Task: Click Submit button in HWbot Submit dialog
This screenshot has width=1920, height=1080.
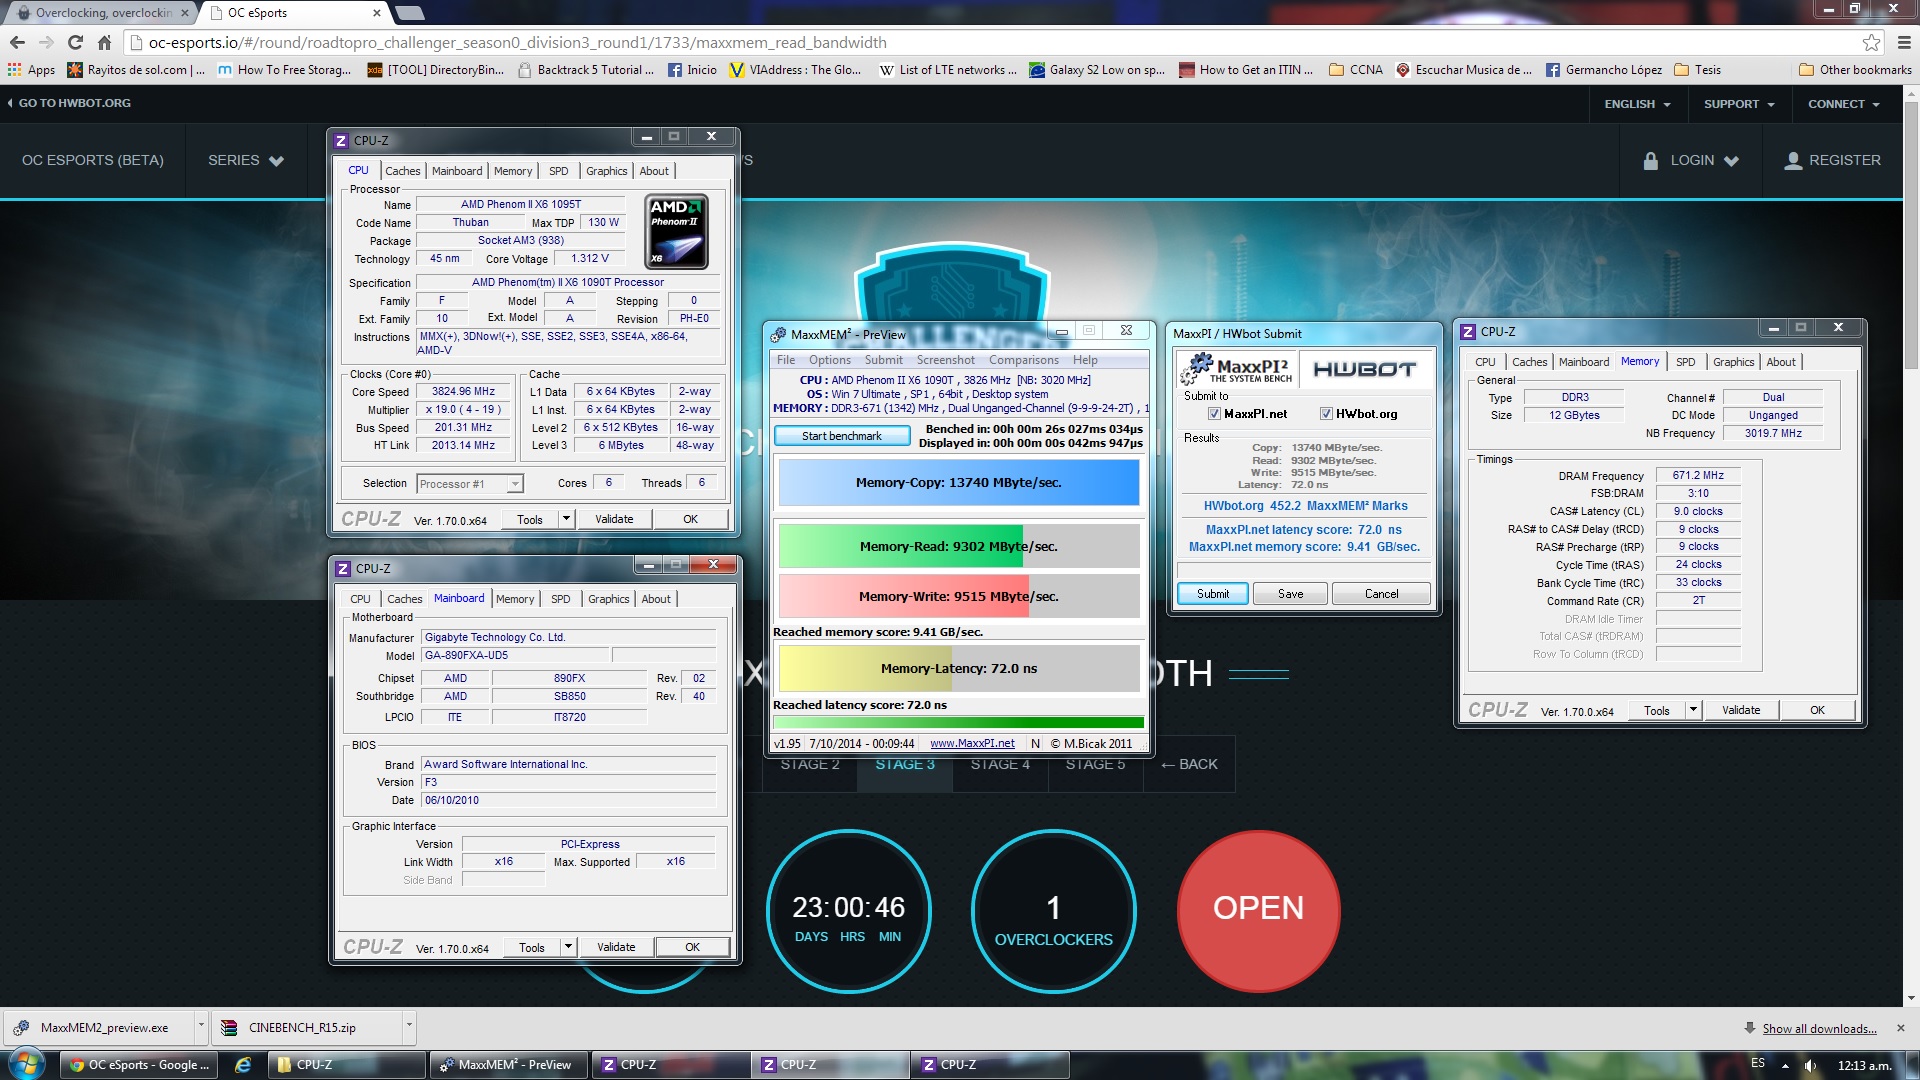Action: (1213, 594)
